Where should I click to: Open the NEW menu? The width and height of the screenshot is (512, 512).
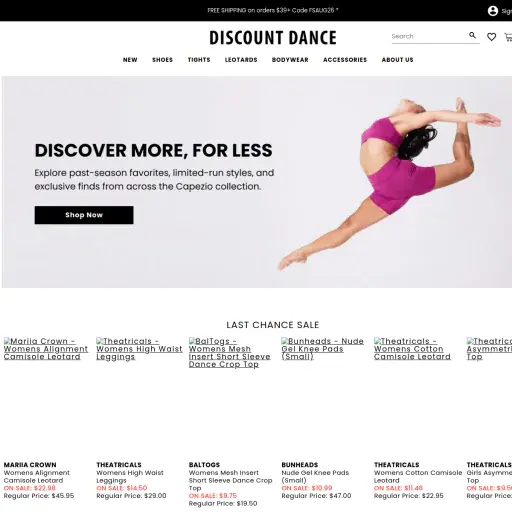coord(130,60)
